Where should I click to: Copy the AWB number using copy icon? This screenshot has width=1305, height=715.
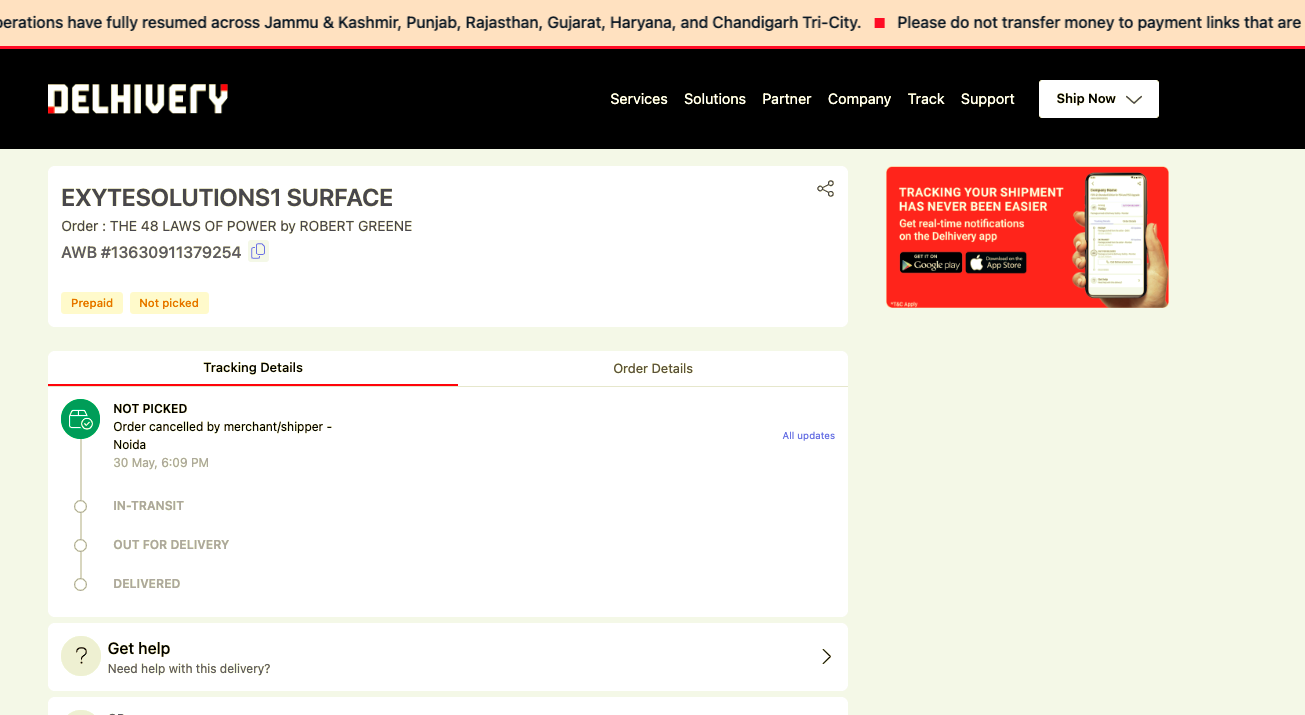258,251
